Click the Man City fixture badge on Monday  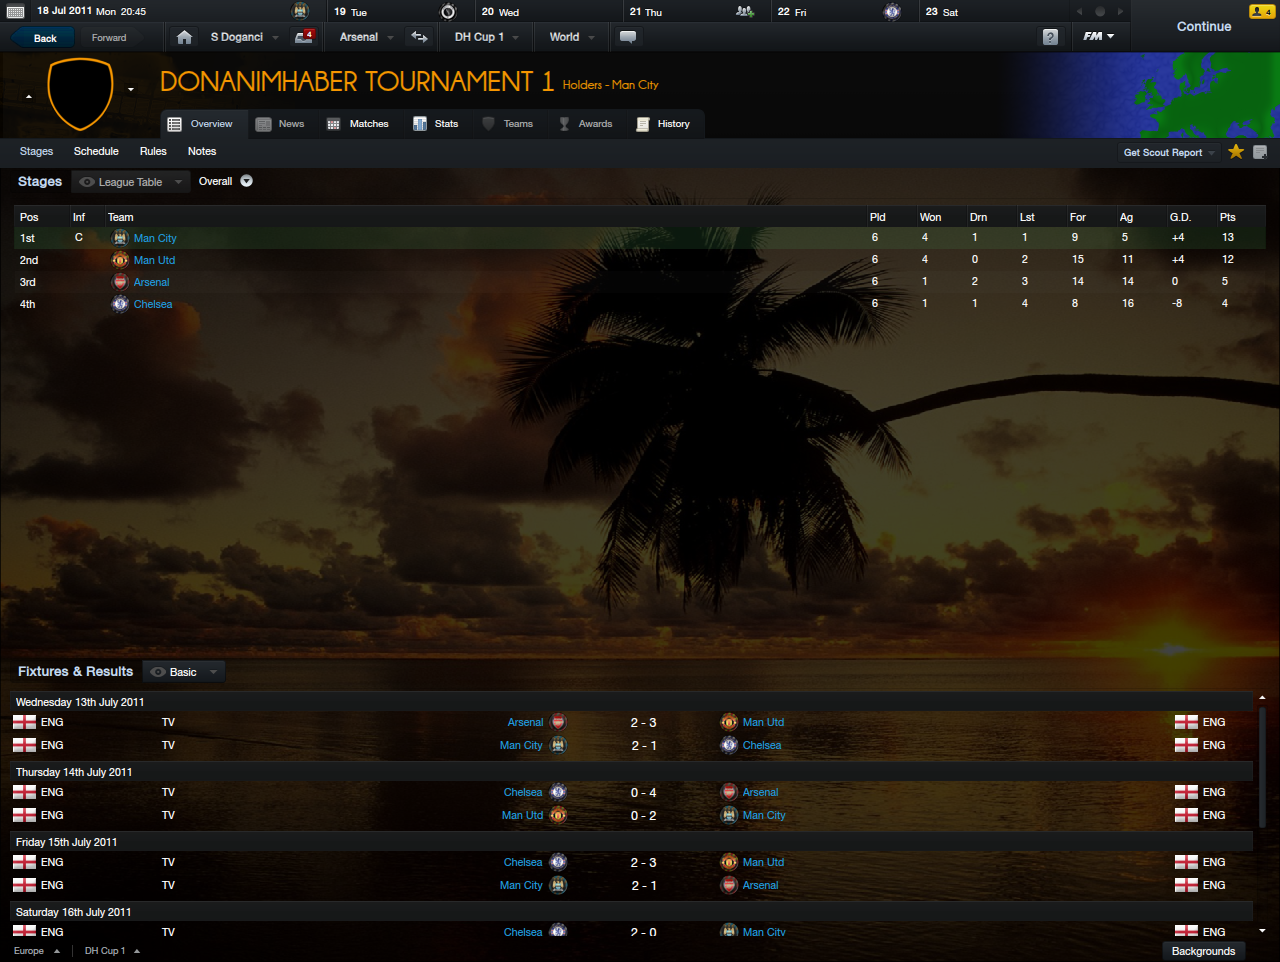(x=300, y=11)
